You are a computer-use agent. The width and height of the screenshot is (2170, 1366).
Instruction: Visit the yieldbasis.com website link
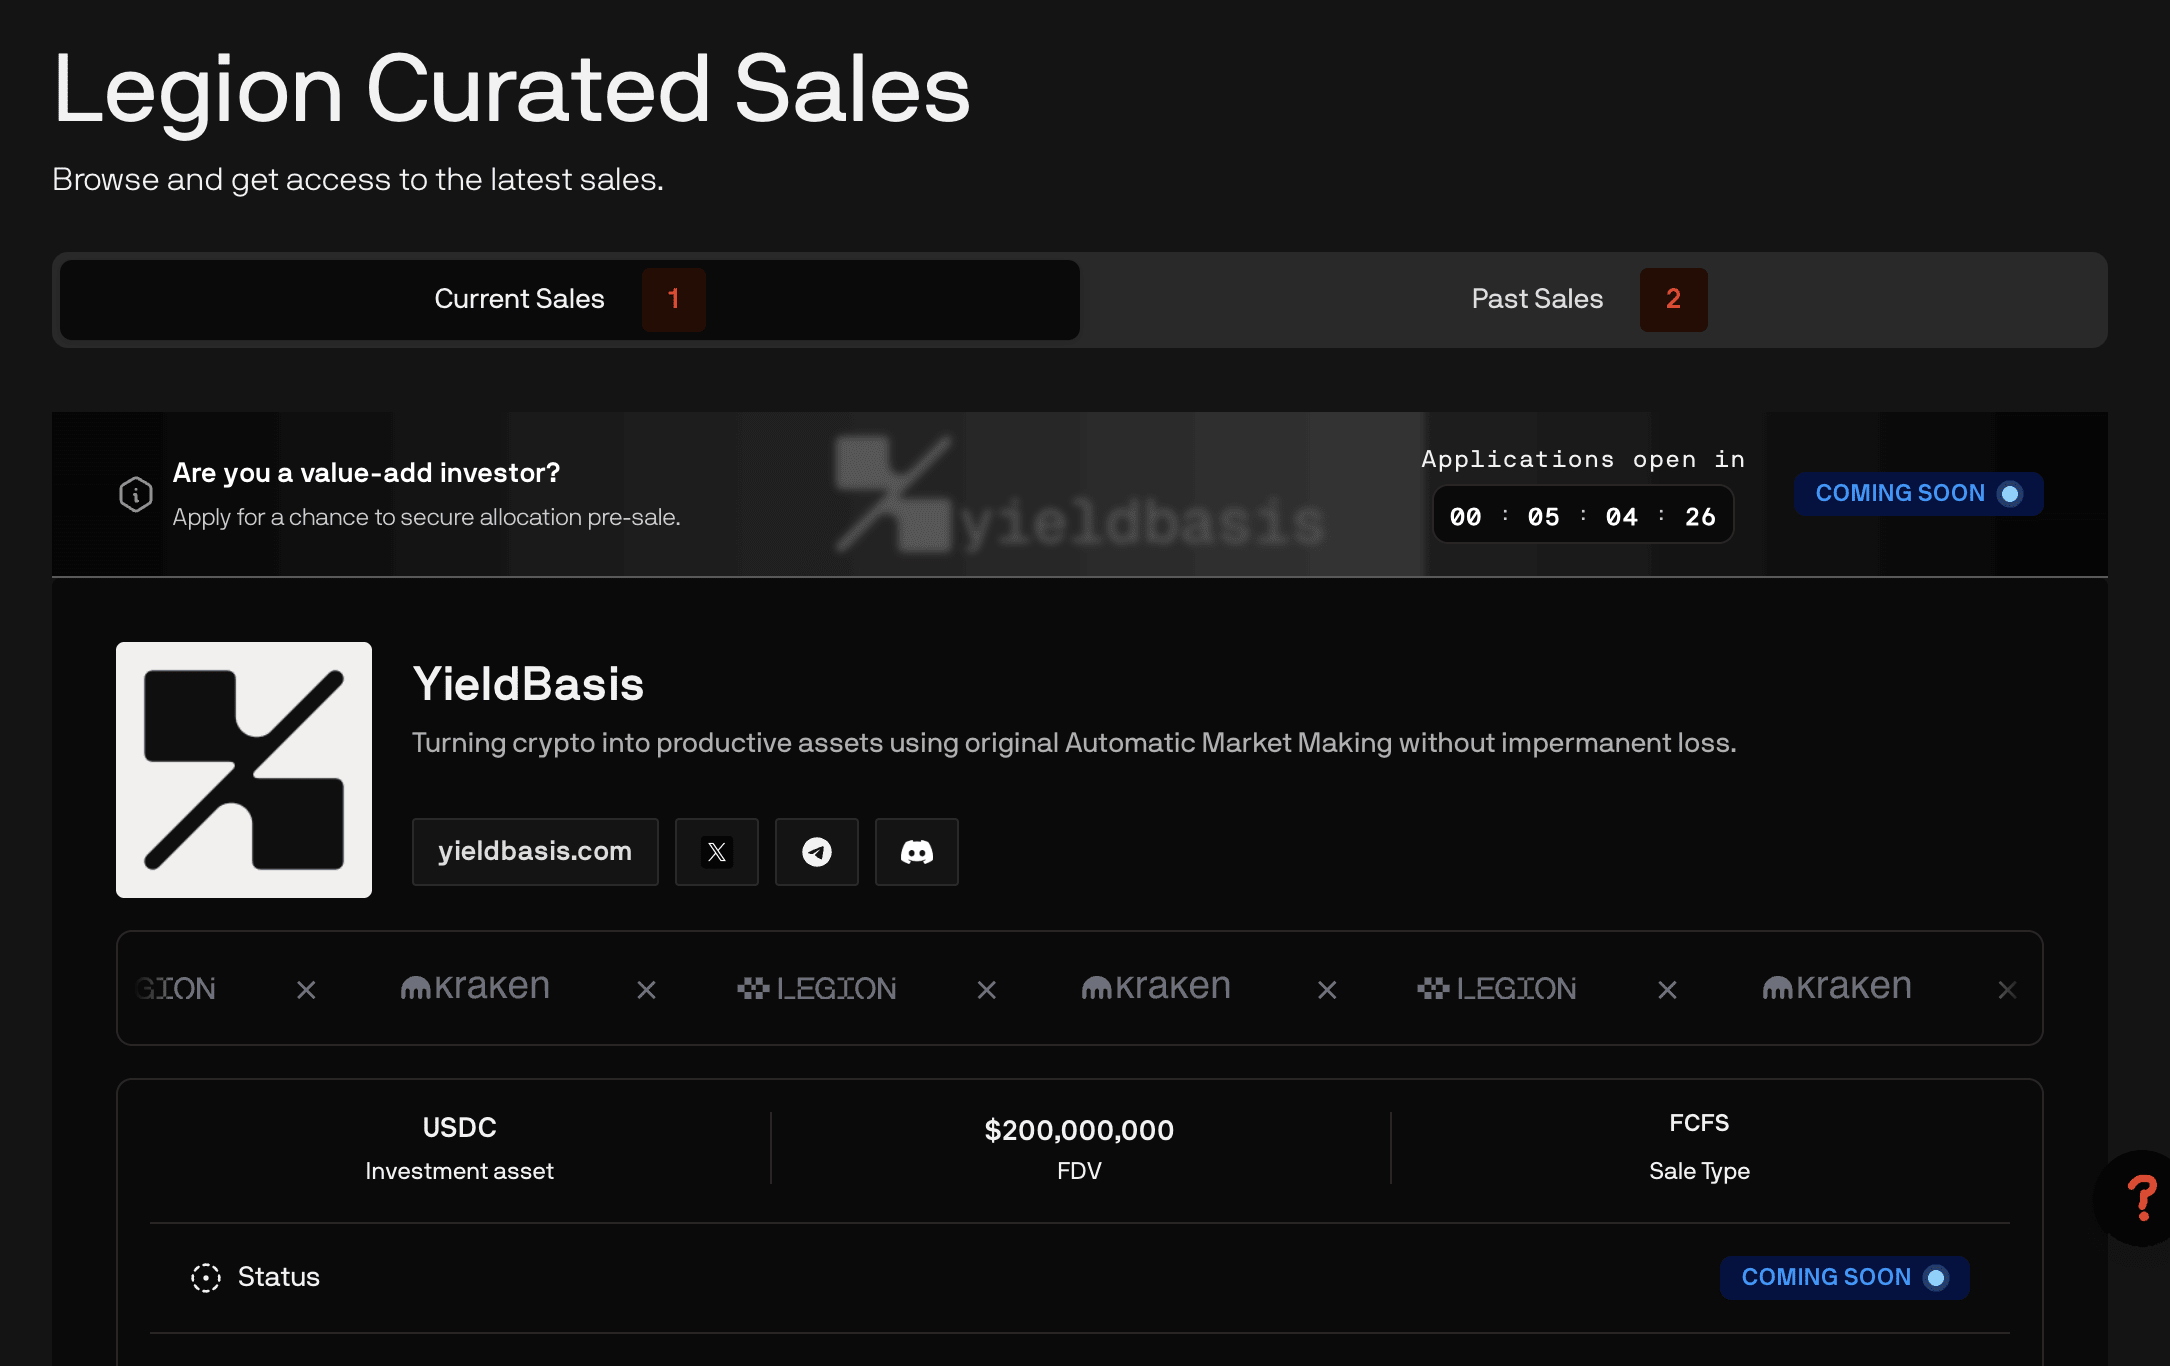(535, 852)
